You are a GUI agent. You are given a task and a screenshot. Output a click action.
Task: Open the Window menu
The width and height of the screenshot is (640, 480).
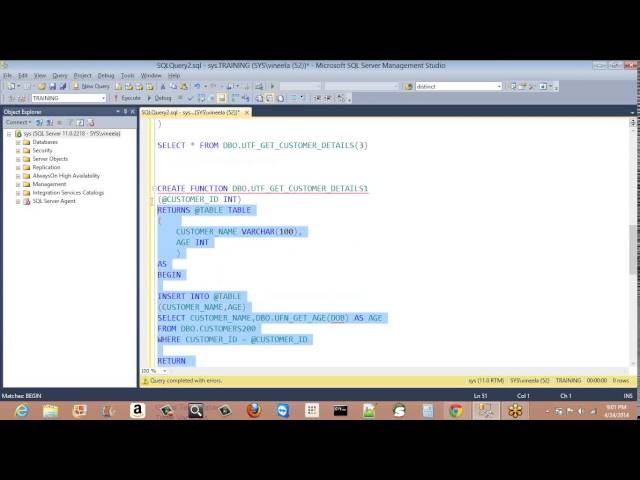coord(151,76)
